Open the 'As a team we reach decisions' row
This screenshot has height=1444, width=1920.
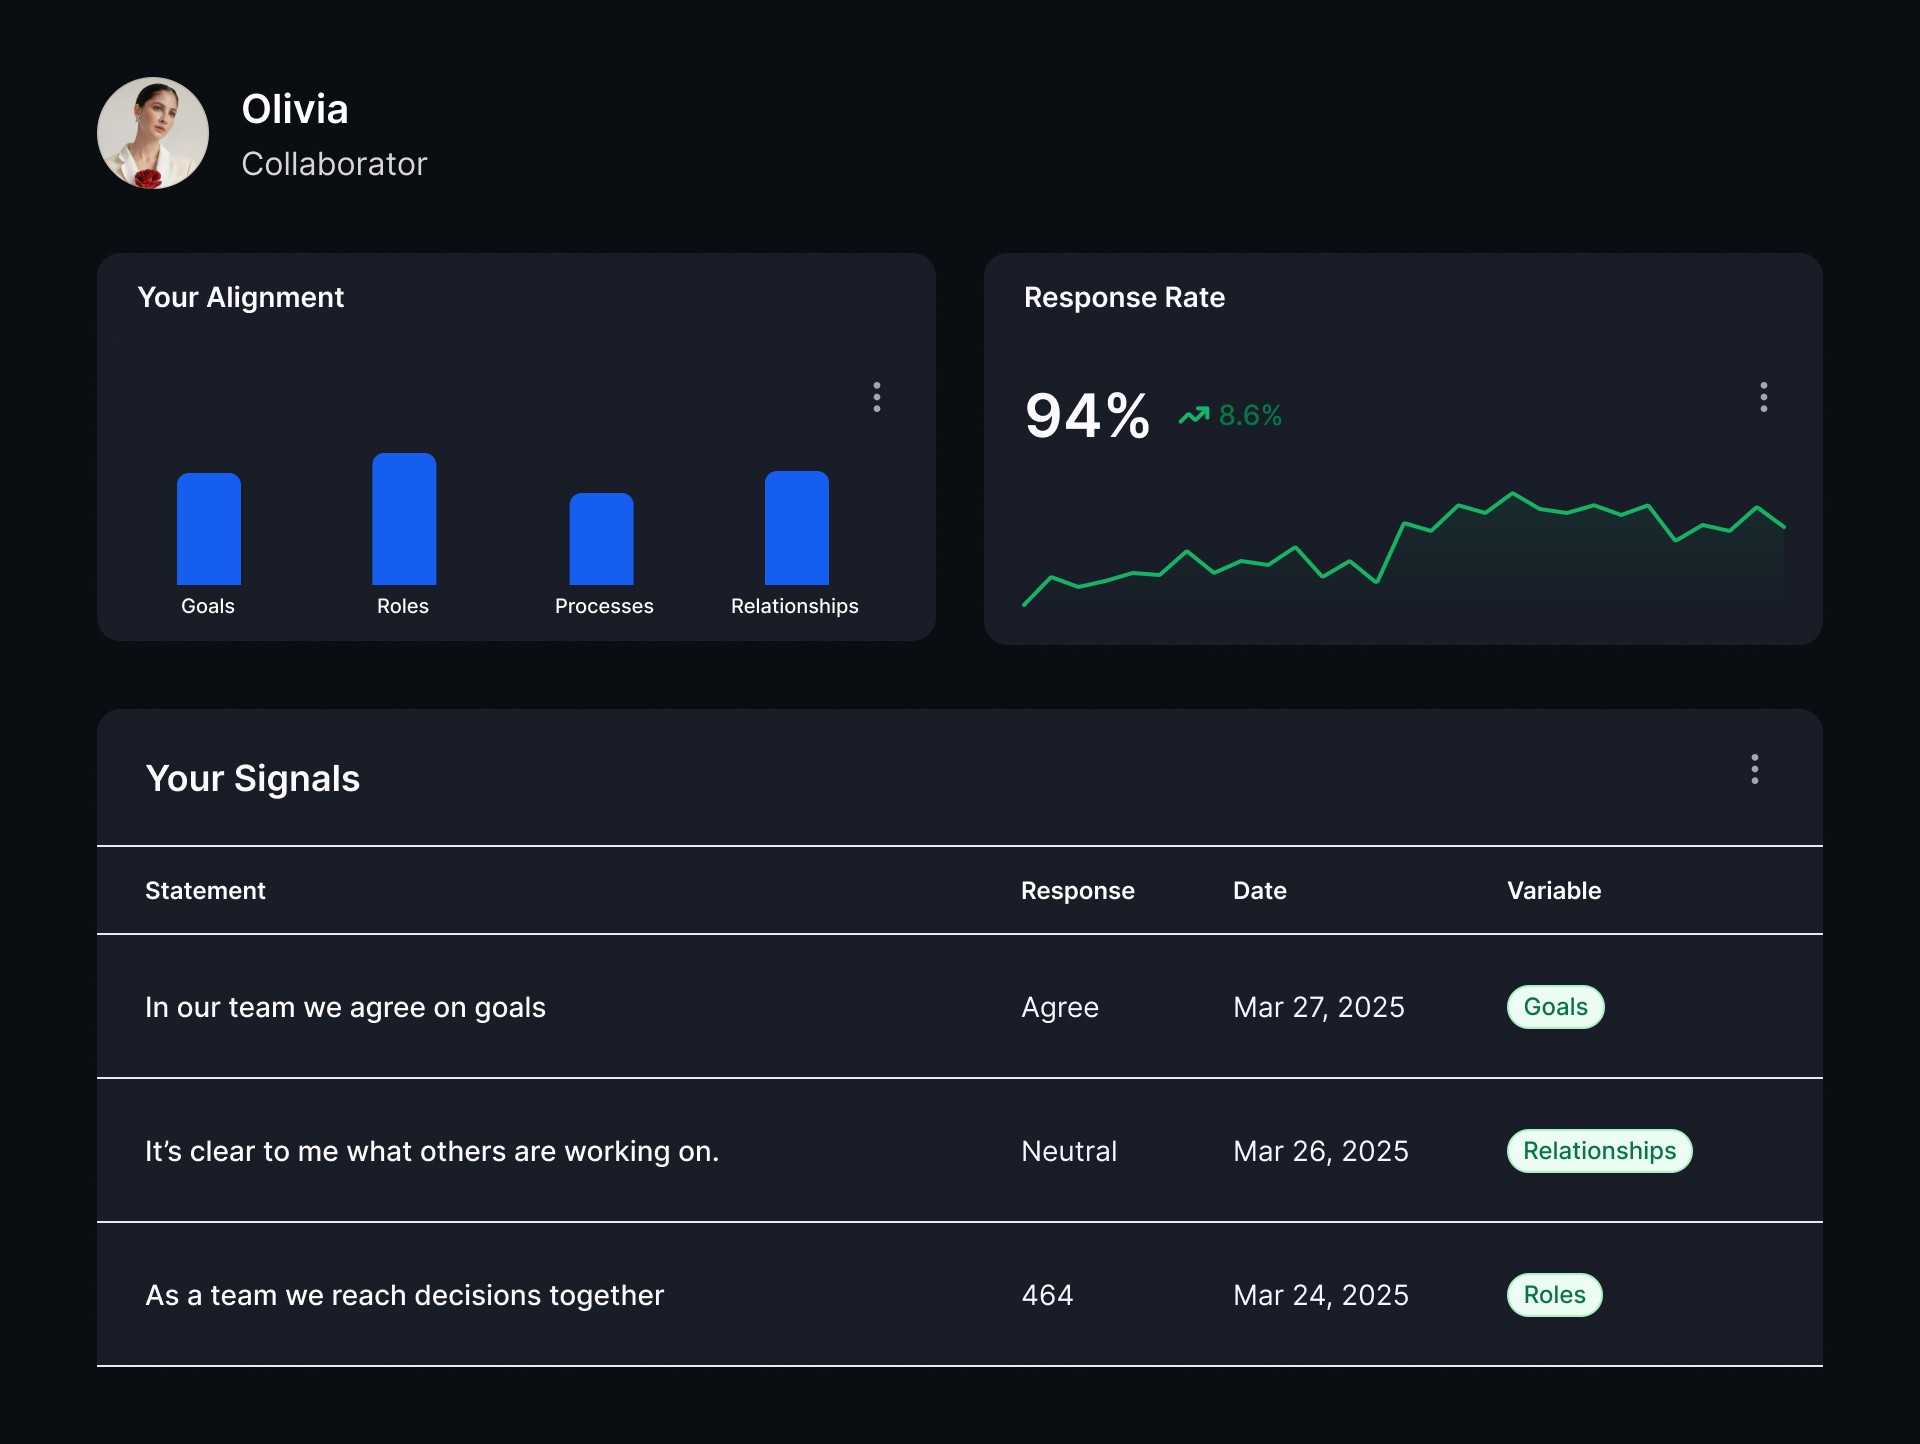pyautogui.click(x=960, y=1295)
